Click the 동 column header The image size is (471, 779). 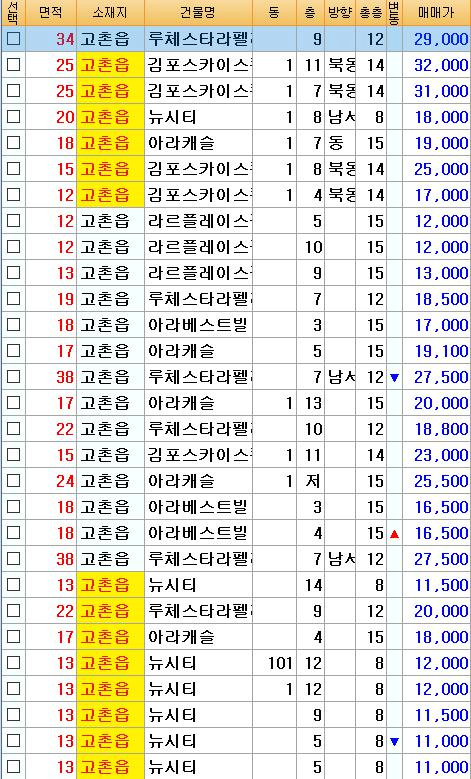coord(274,13)
